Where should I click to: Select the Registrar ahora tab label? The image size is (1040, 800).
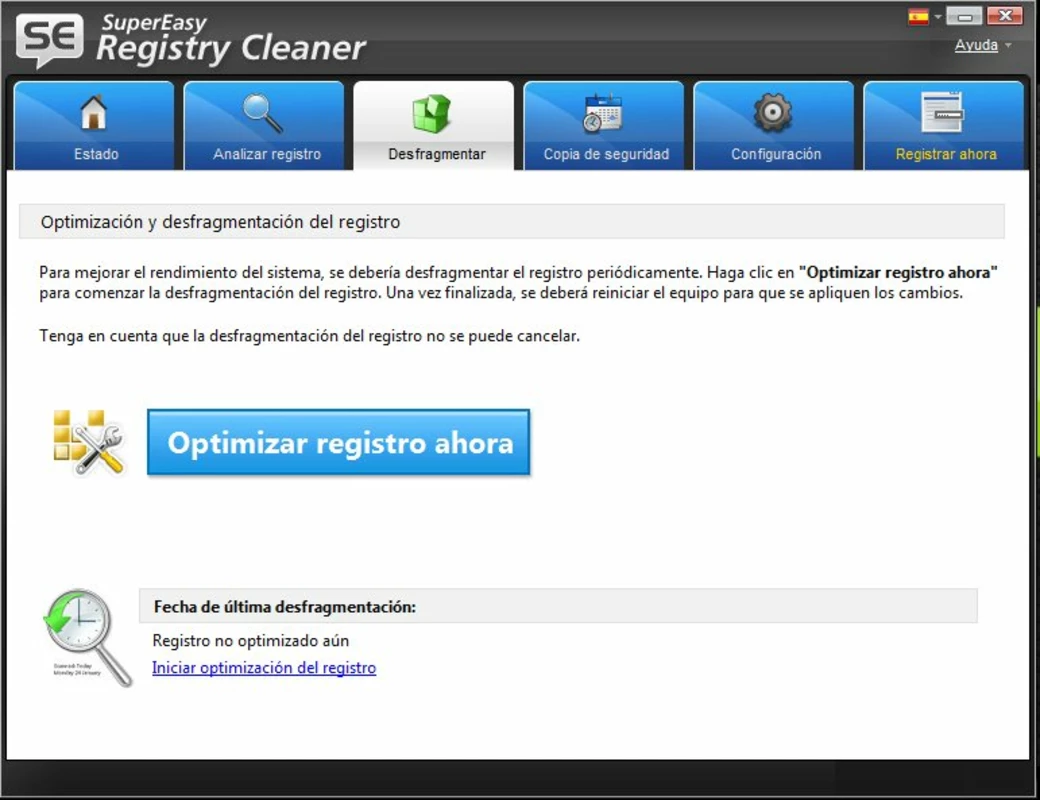[x=946, y=154]
